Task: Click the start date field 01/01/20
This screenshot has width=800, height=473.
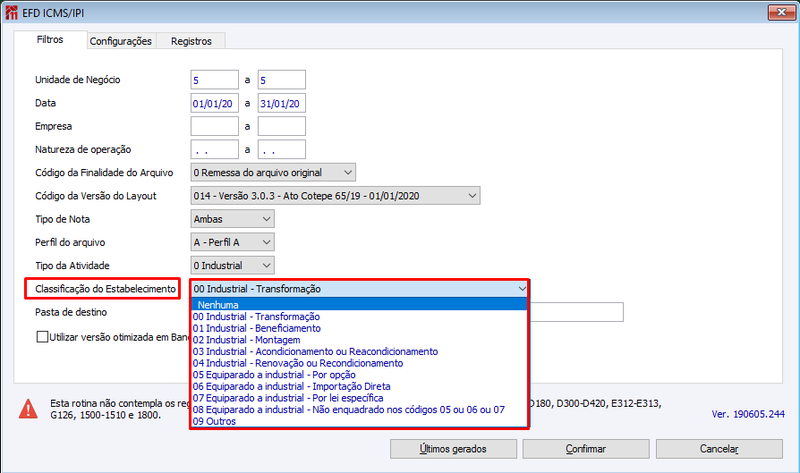Action: 215,103
